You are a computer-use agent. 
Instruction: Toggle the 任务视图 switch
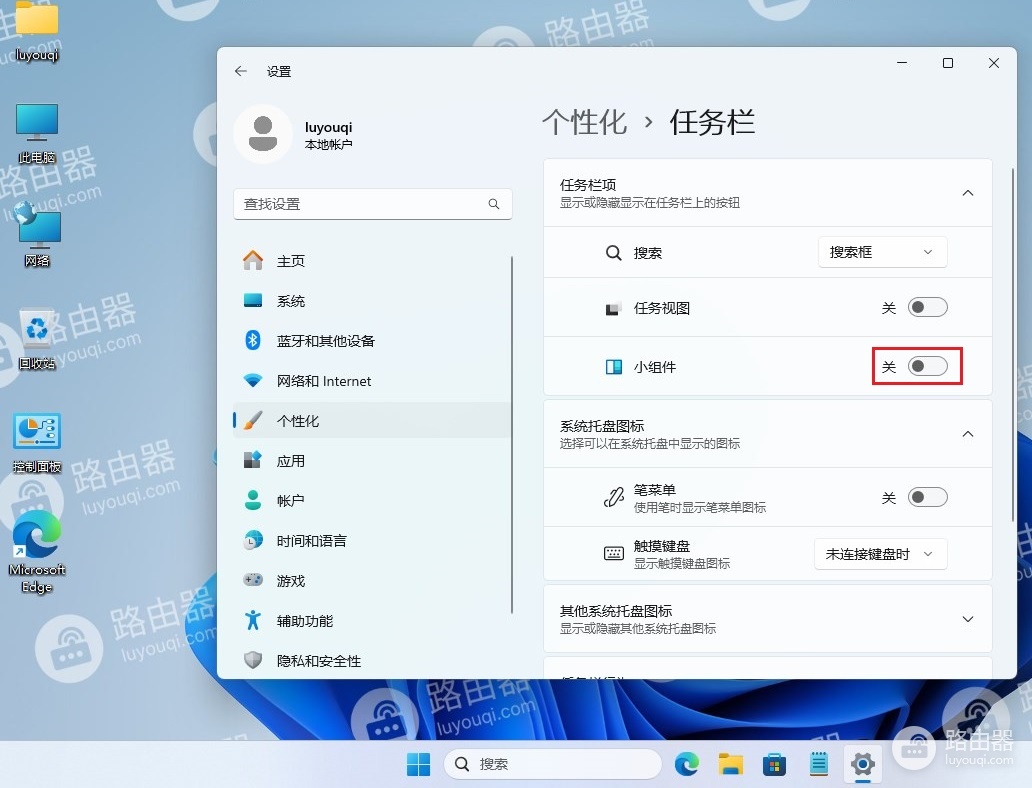coord(927,307)
